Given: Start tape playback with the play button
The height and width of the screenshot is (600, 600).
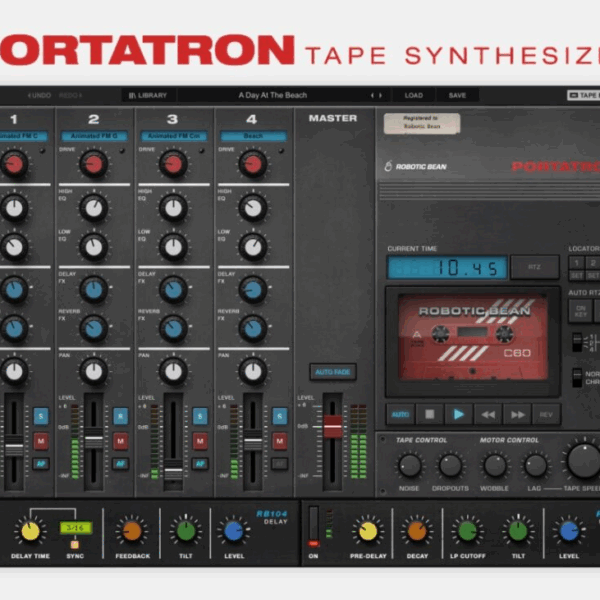Looking at the screenshot, I should tap(458, 414).
